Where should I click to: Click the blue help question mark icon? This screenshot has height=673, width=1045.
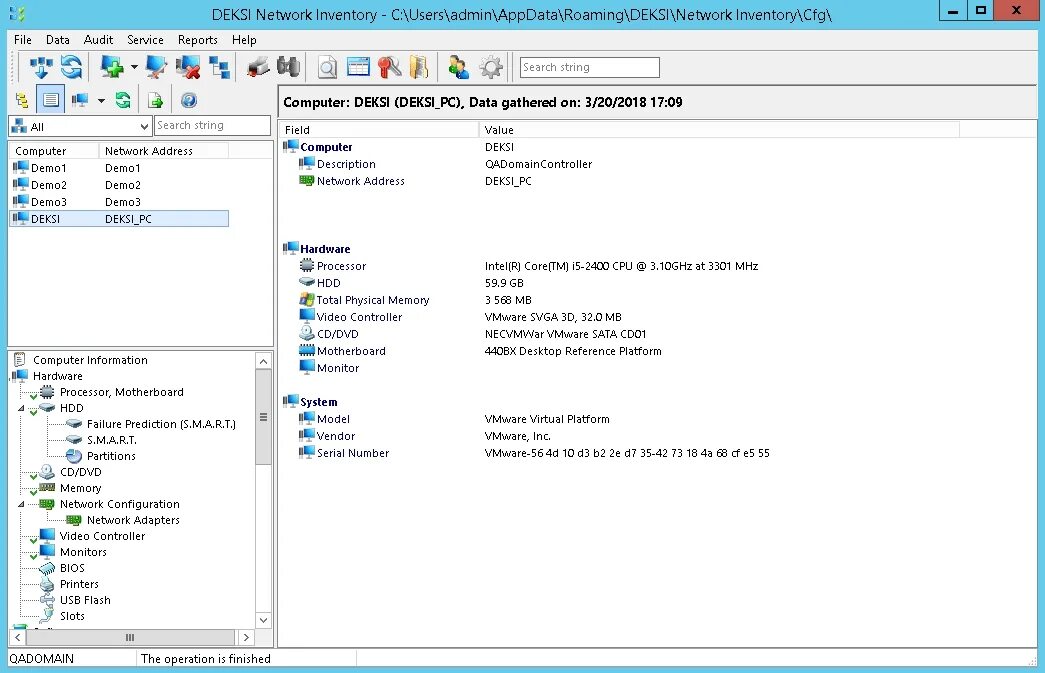click(x=189, y=101)
